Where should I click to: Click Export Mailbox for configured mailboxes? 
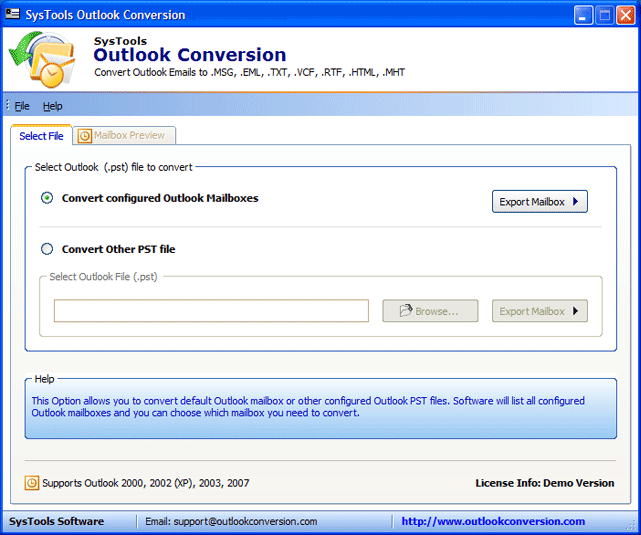click(540, 201)
